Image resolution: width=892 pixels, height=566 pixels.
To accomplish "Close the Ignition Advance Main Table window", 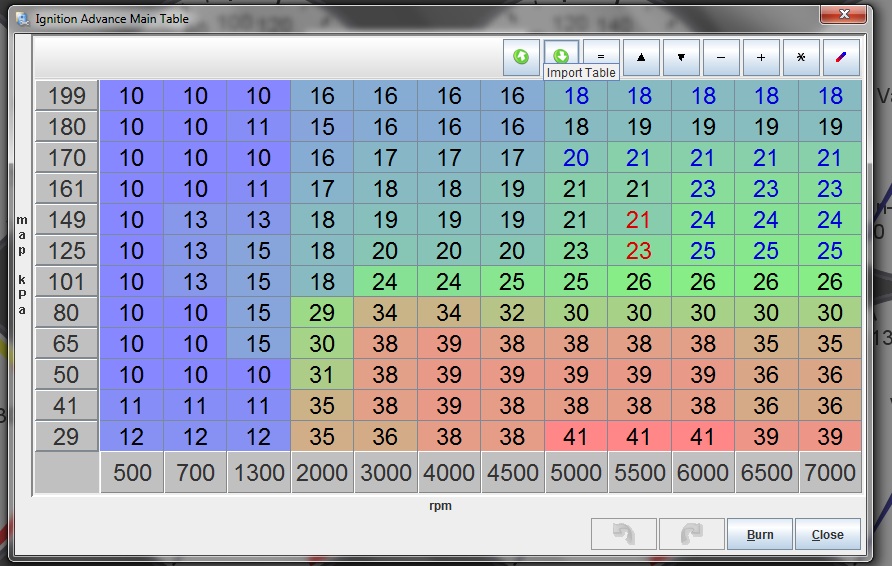I will click(844, 14).
